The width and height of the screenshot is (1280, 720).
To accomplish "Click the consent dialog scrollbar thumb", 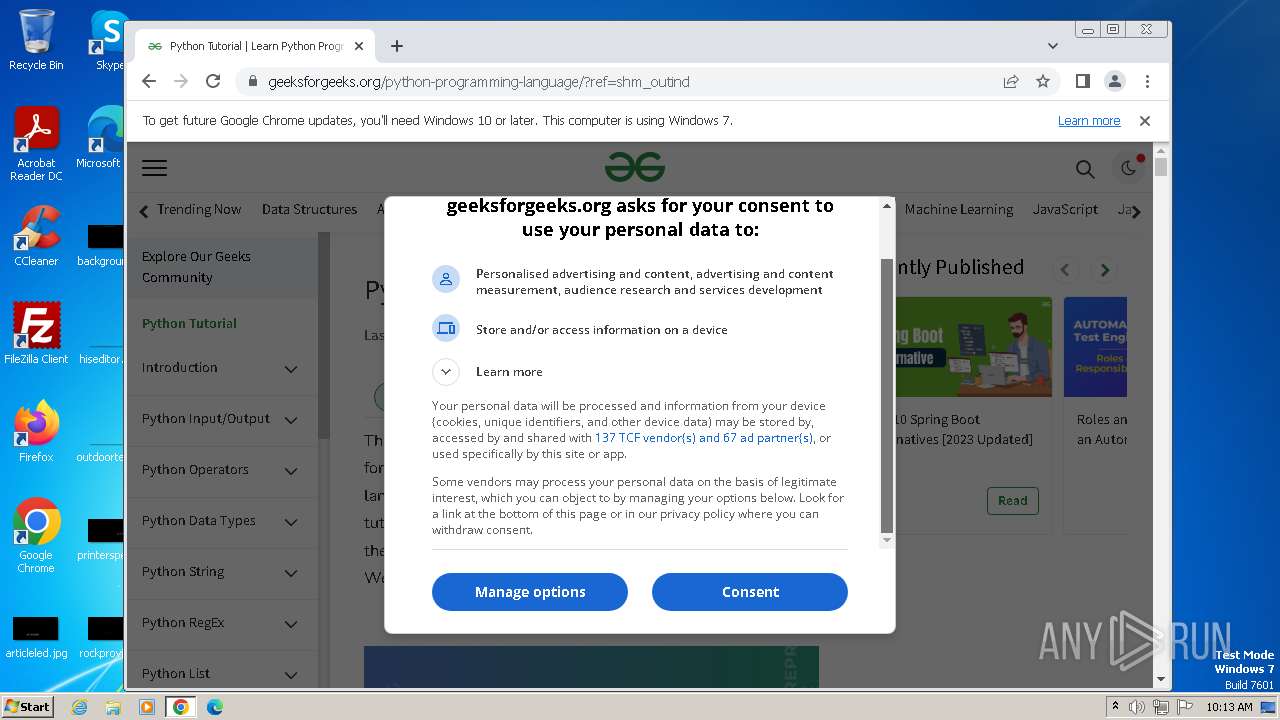I will click(886, 396).
